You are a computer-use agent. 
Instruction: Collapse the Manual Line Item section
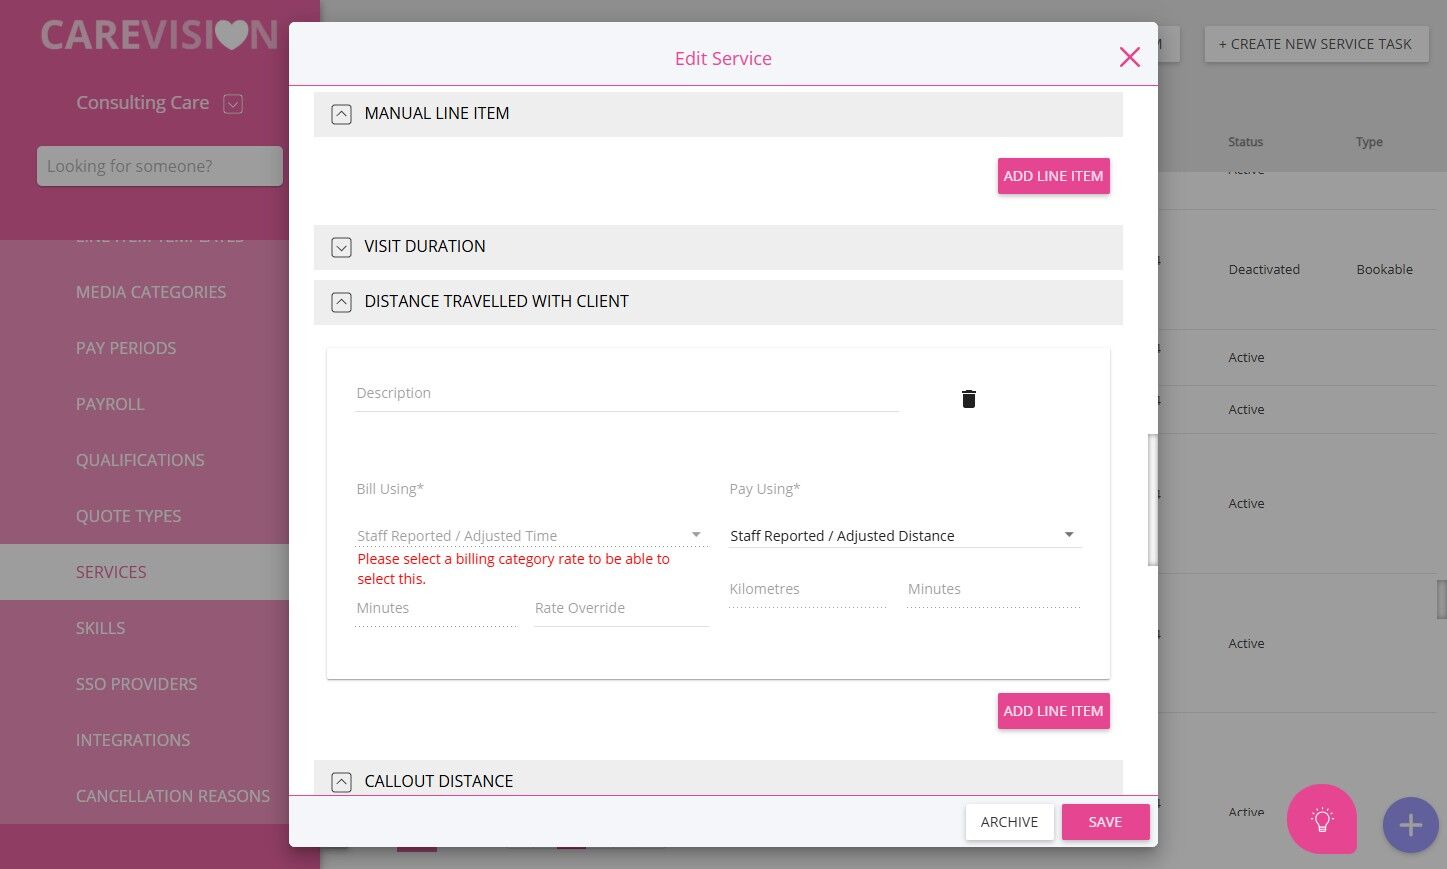pyautogui.click(x=341, y=114)
